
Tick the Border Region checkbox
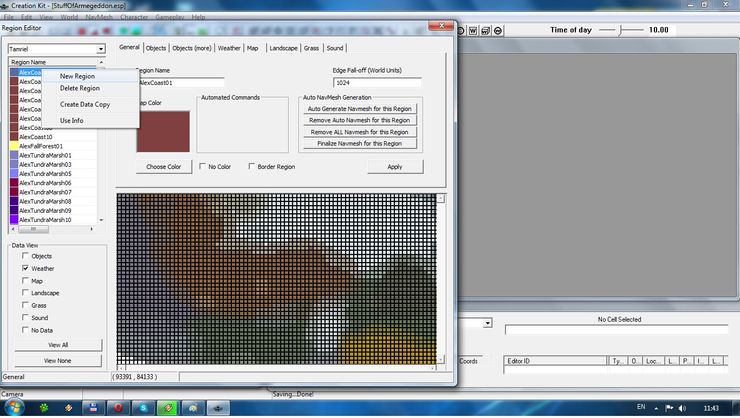pos(252,167)
